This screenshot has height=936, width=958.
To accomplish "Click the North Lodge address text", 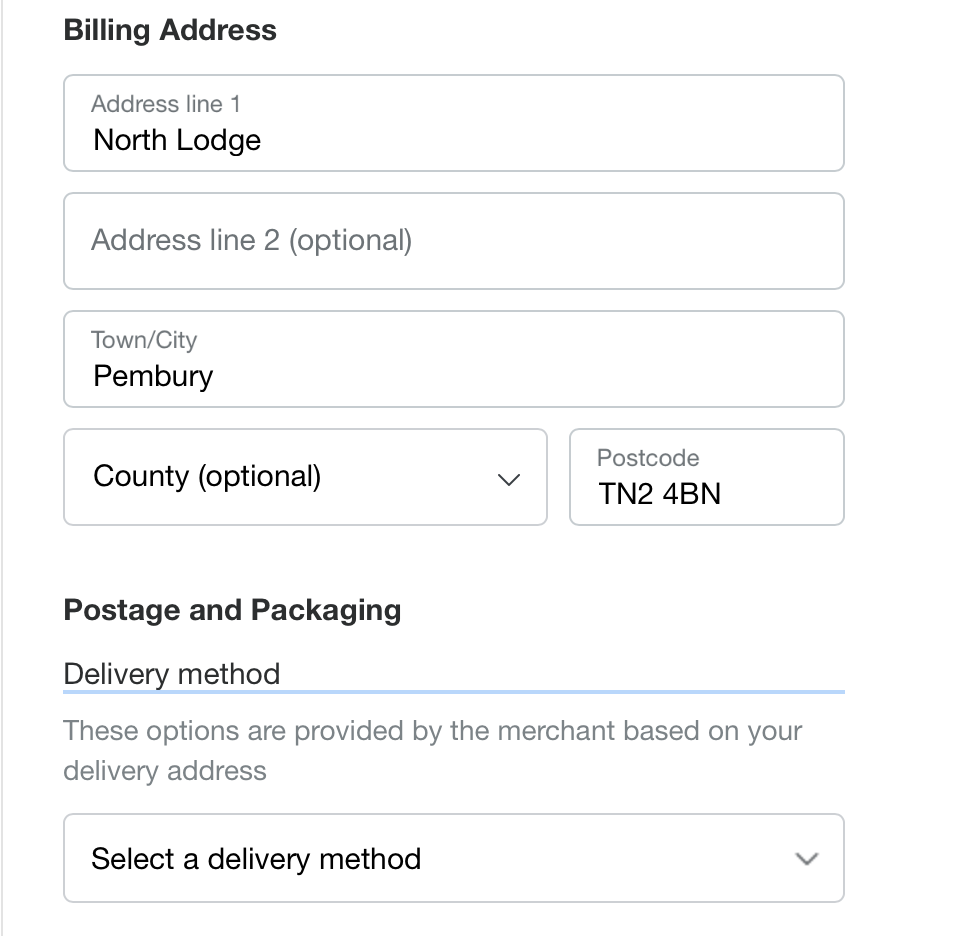I will click(177, 140).
